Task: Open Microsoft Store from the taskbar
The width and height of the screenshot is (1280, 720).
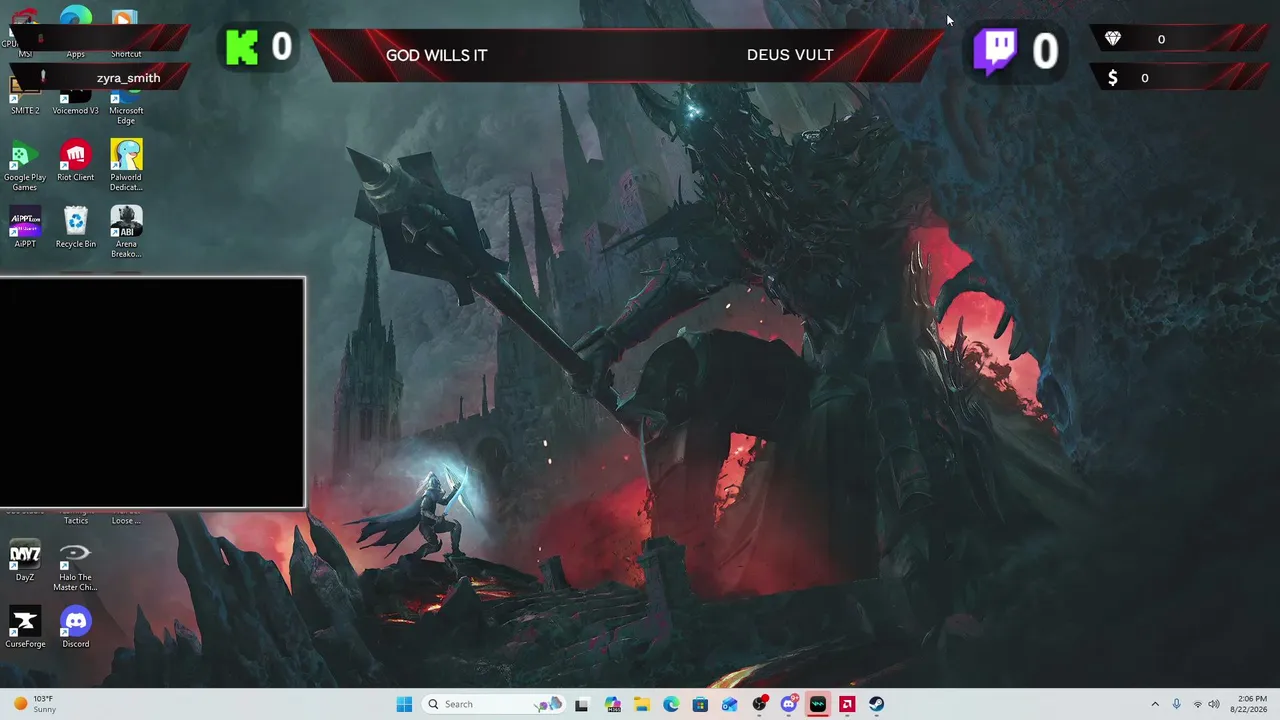Action: 700,704
